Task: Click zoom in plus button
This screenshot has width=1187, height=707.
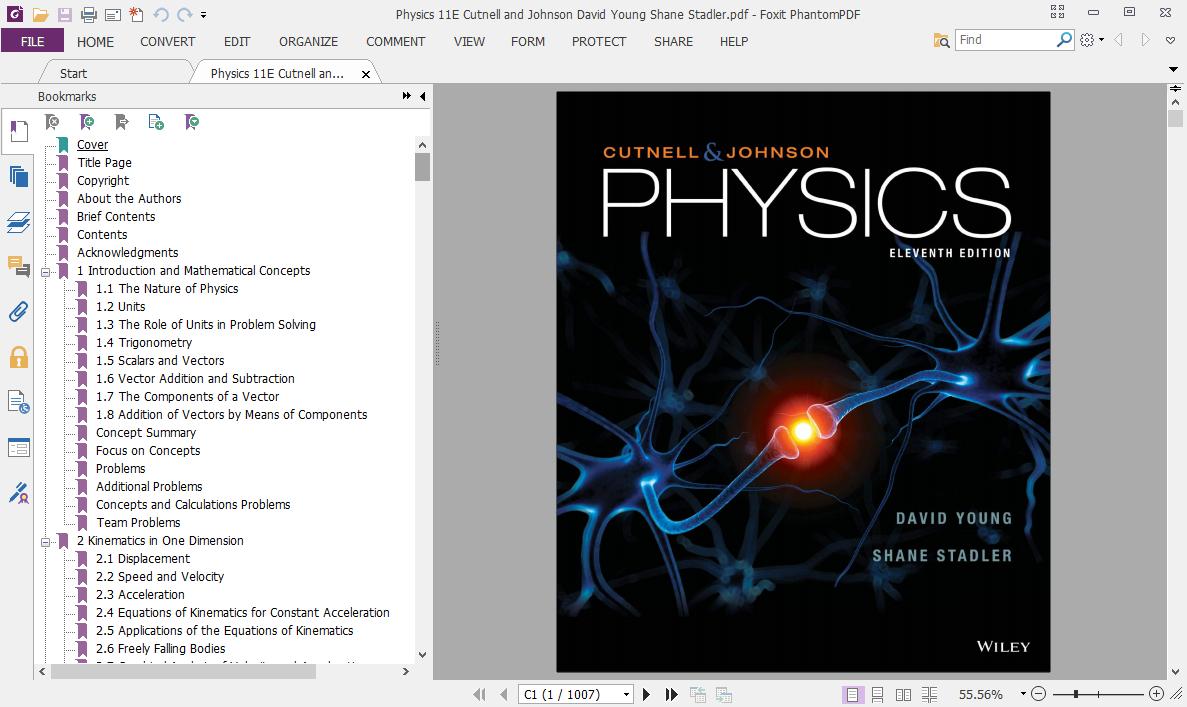Action: click(1156, 693)
